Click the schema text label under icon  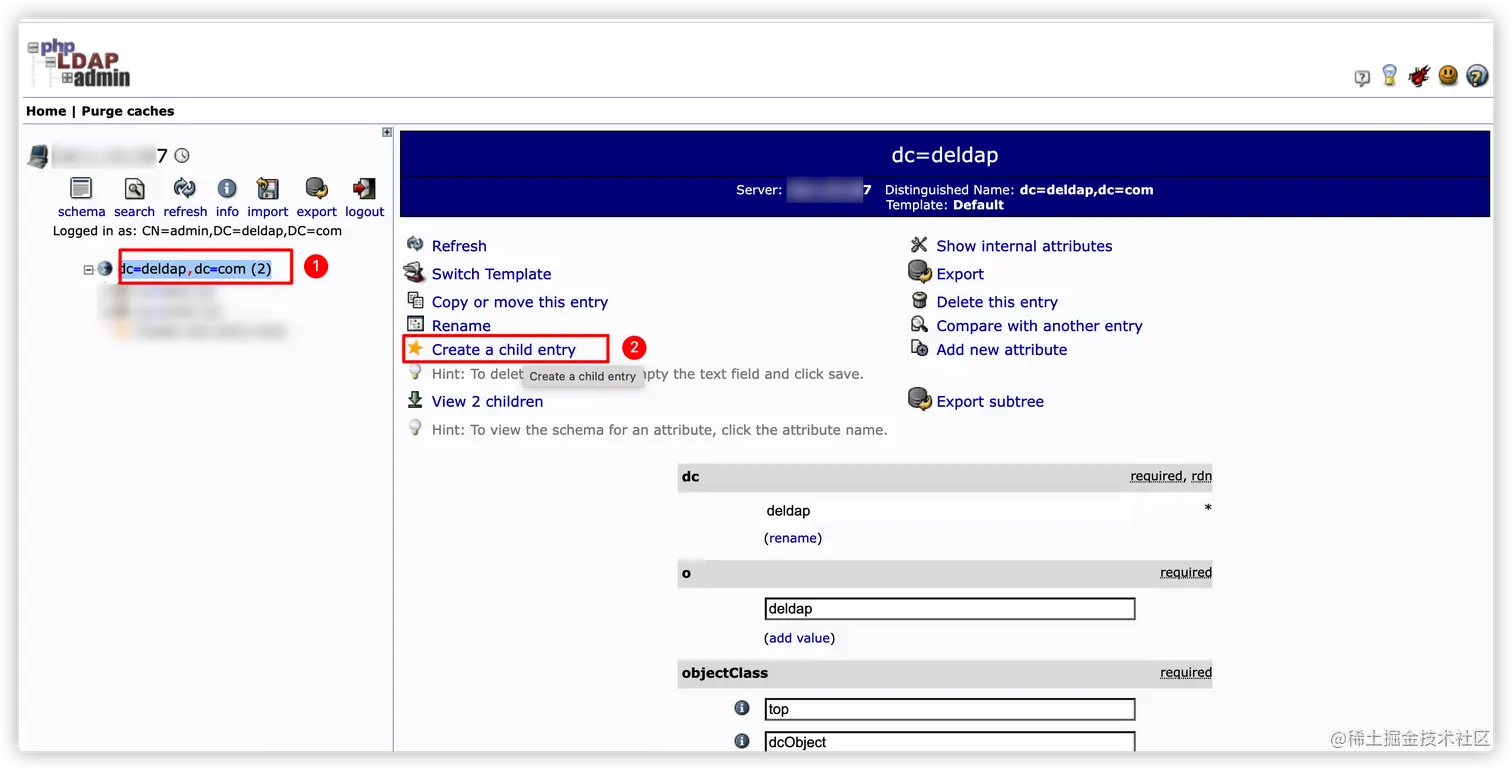coord(81,212)
